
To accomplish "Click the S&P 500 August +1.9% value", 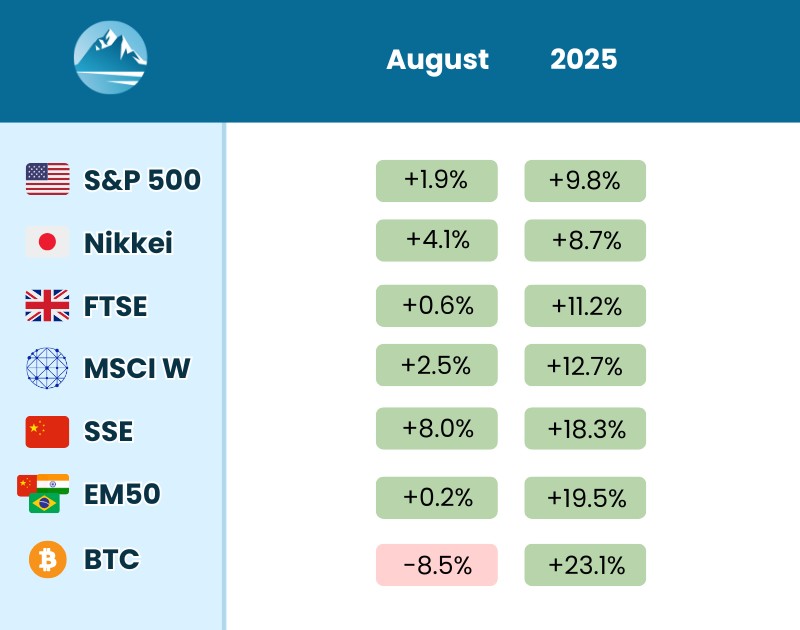I will tap(437, 181).
